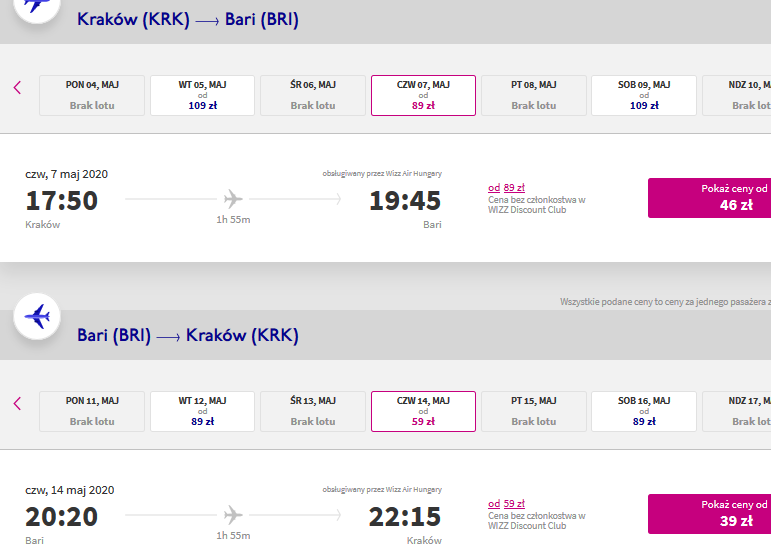Click the NDZ 17 MAJ return date tab
Screen dimensions: 771x549
point(737,411)
